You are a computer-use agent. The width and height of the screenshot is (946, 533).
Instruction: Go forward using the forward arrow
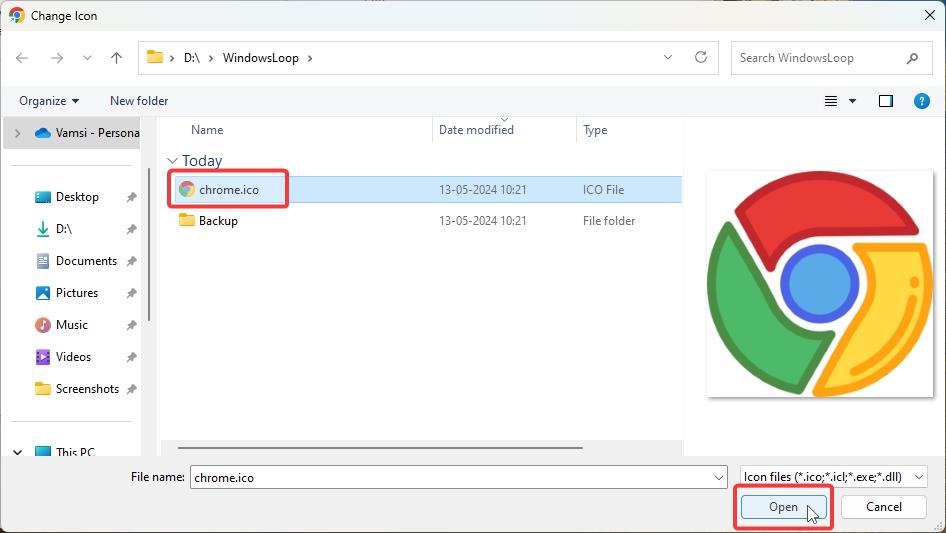pos(57,58)
